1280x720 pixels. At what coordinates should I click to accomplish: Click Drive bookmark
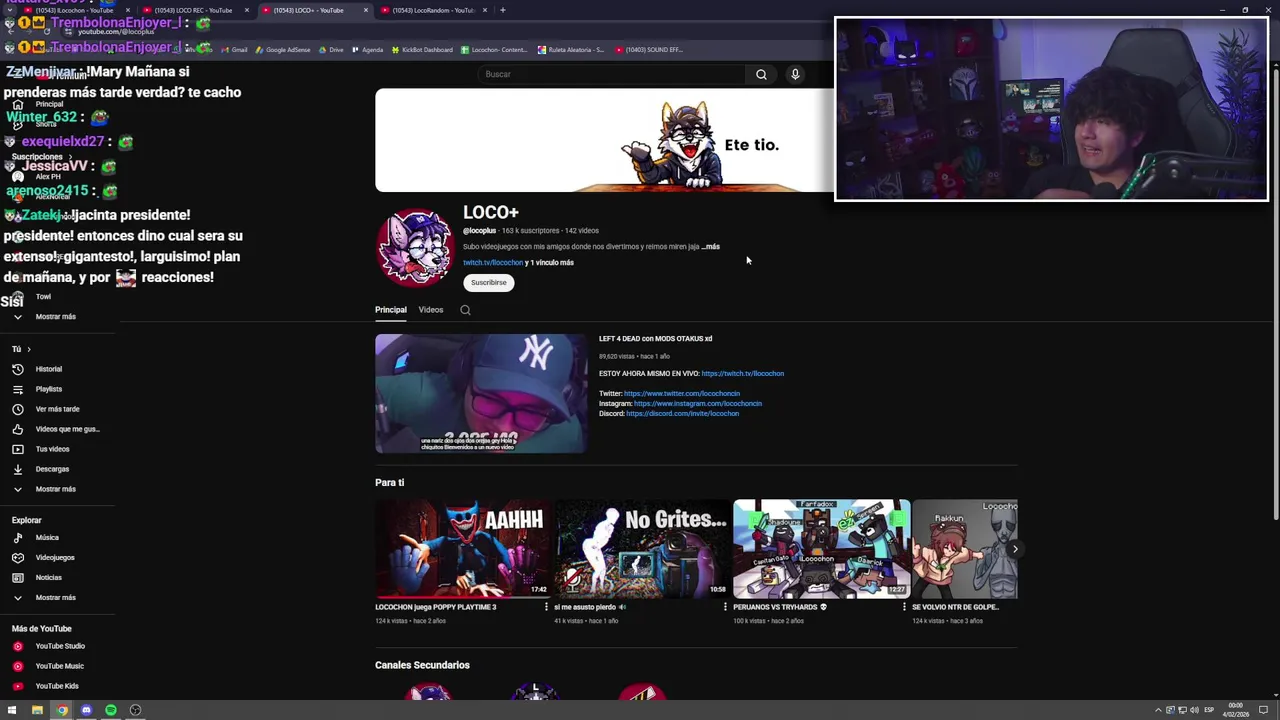coord(331,50)
